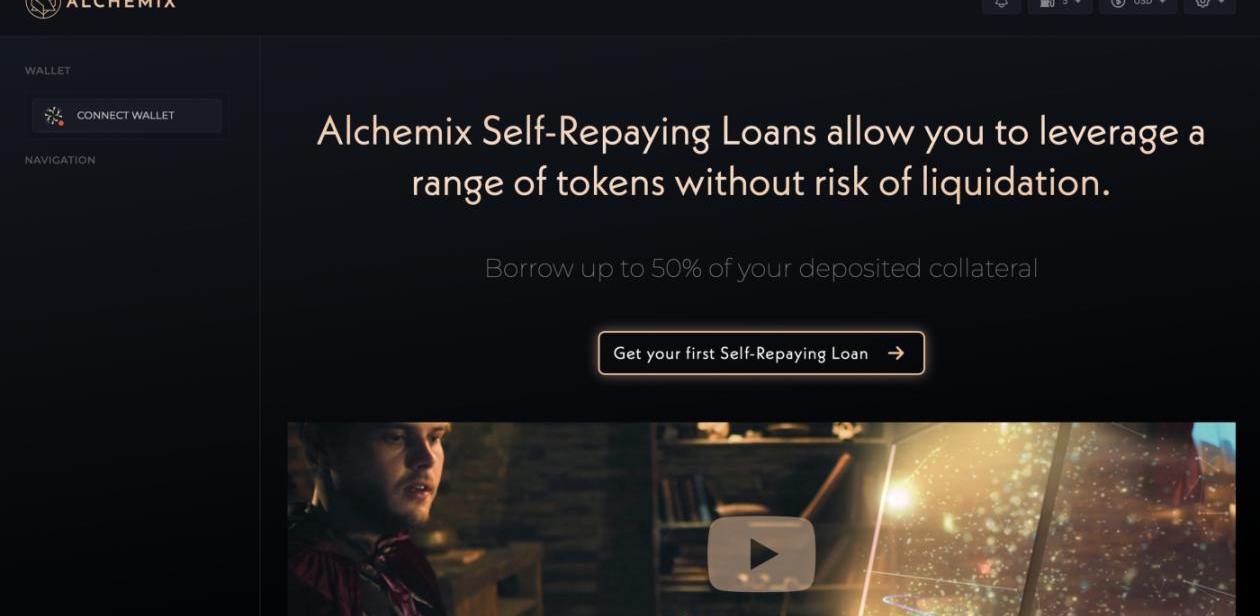Click the Self-Repaying Loans headline text
Screen dimensions: 1260x616
click(x=761, y=157)
